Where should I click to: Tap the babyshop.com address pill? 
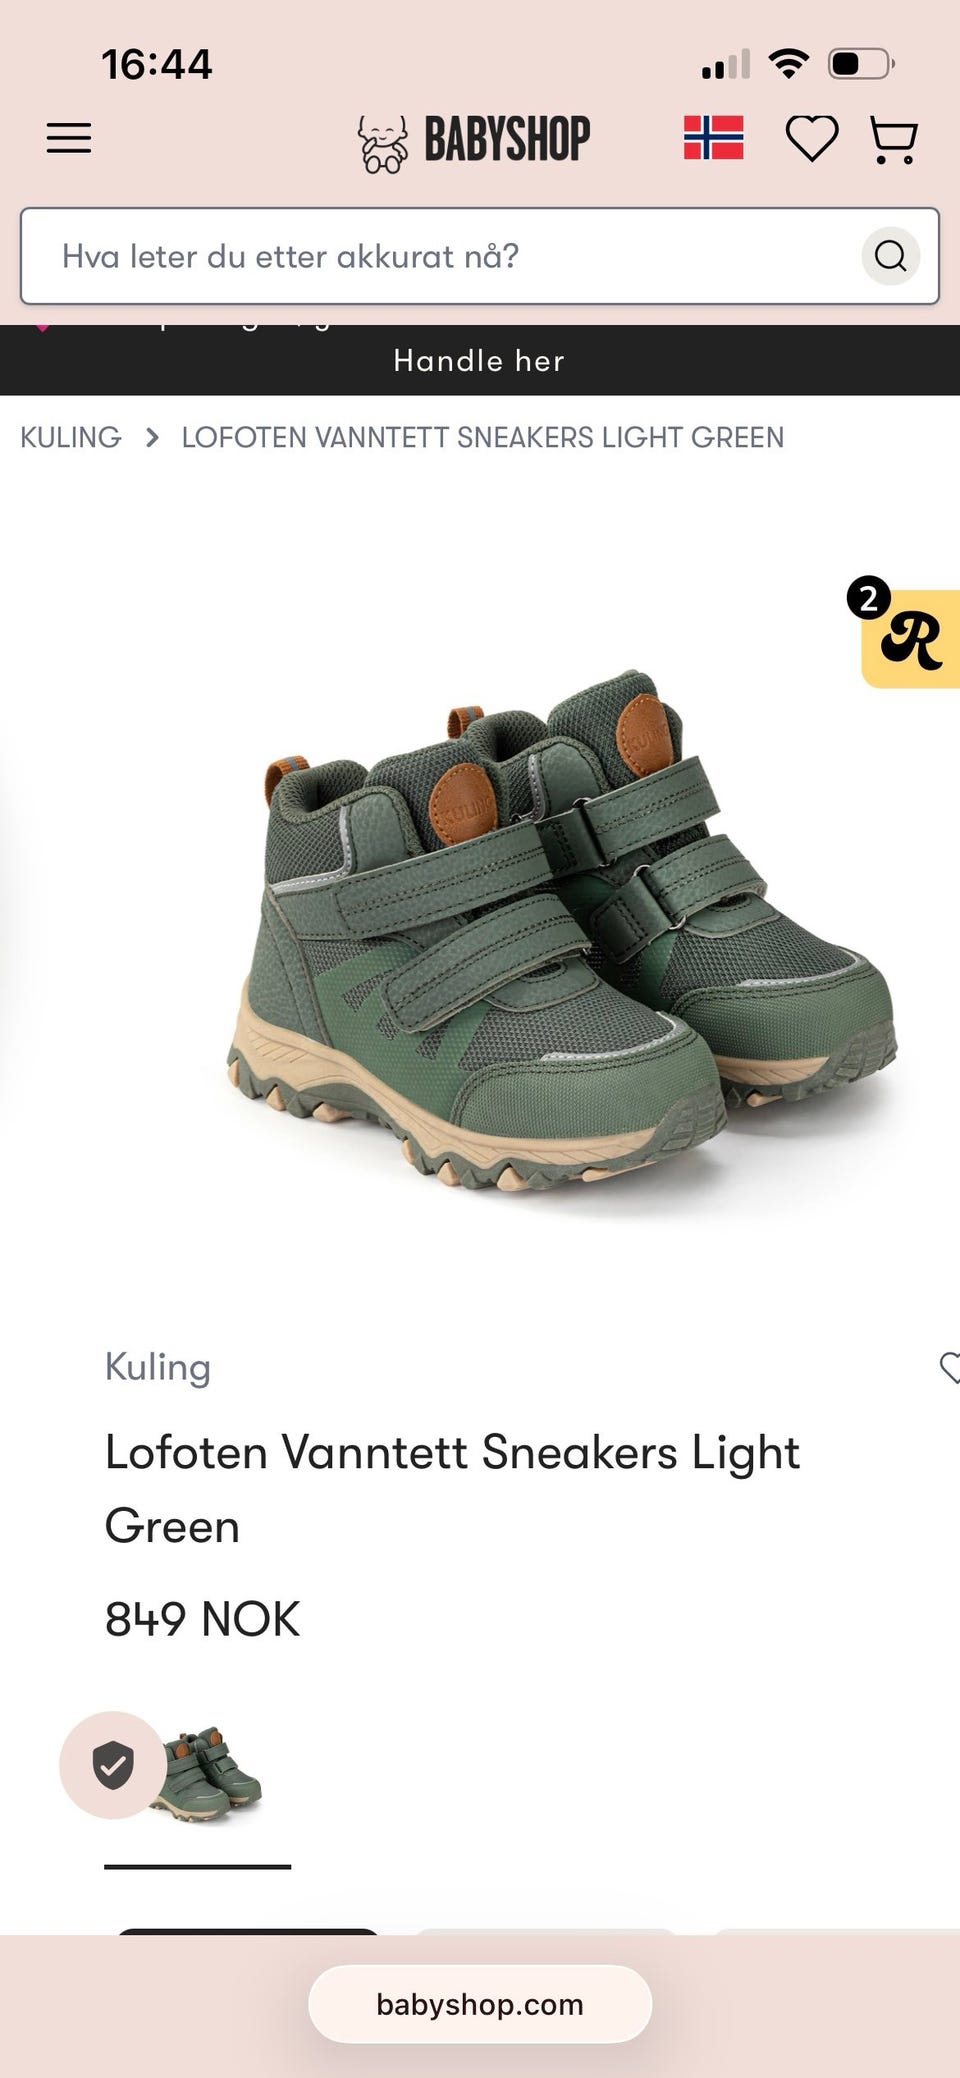[480, 2004]
